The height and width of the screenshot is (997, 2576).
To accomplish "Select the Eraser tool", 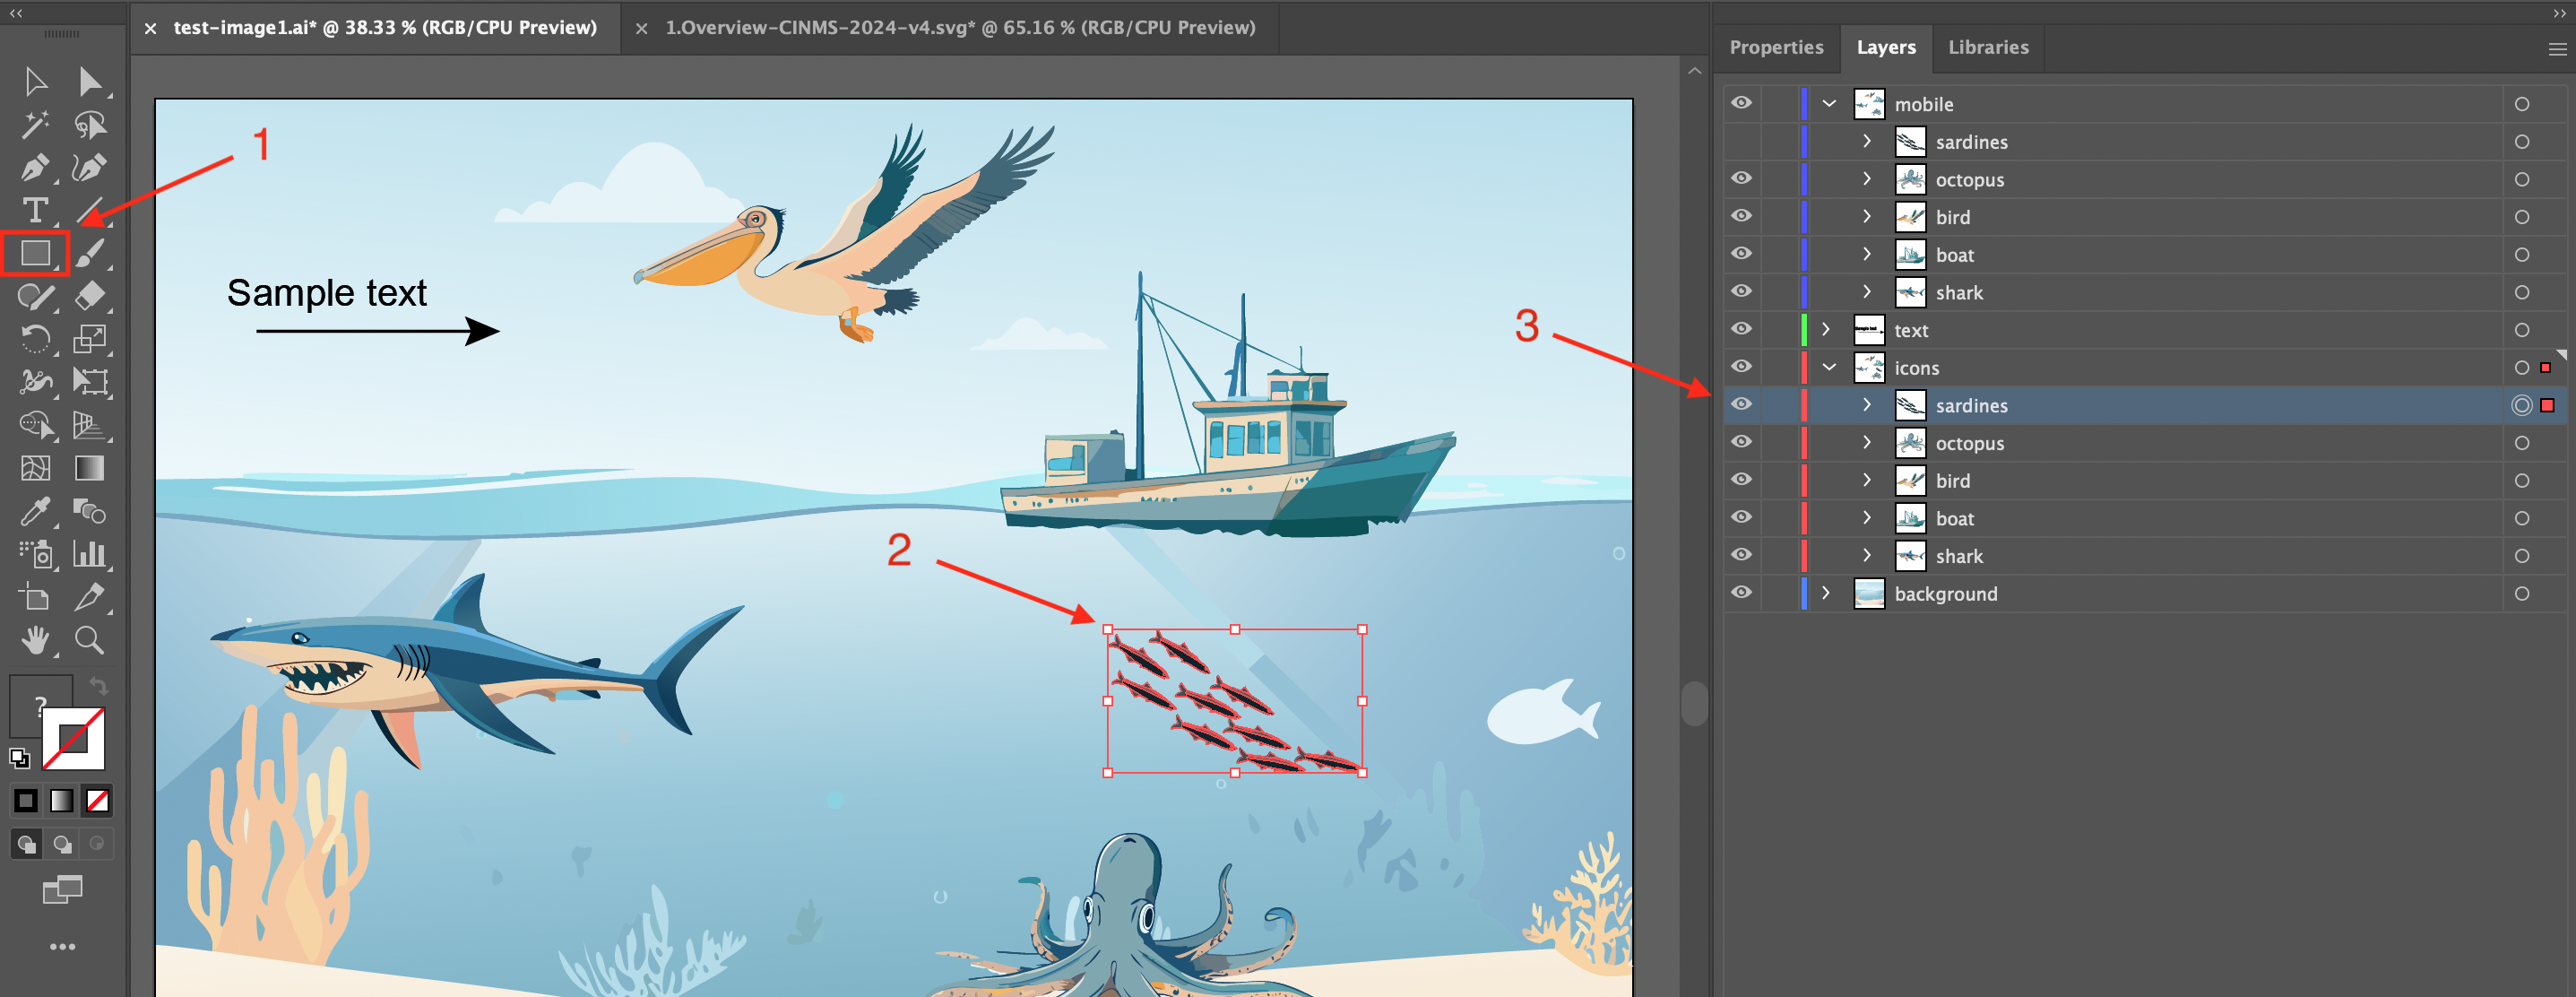I will 89,296.
